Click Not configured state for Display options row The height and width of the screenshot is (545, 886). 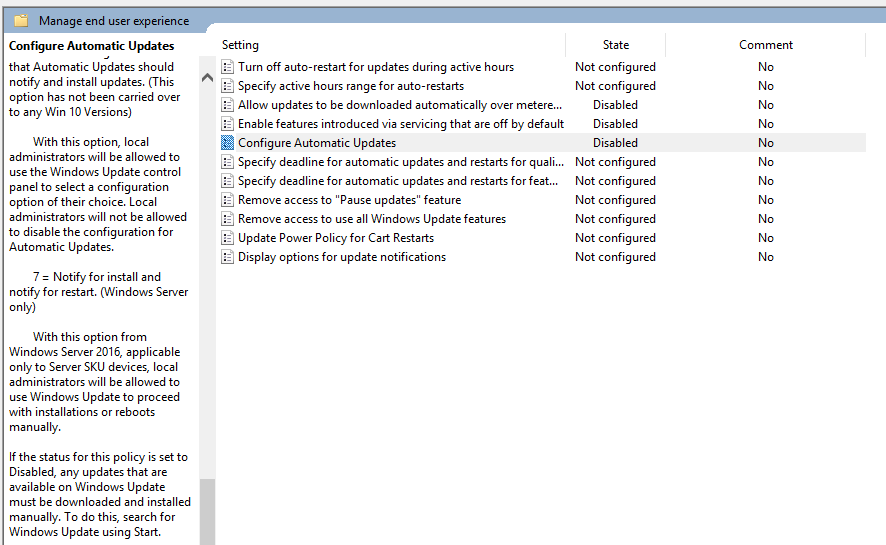615,257
